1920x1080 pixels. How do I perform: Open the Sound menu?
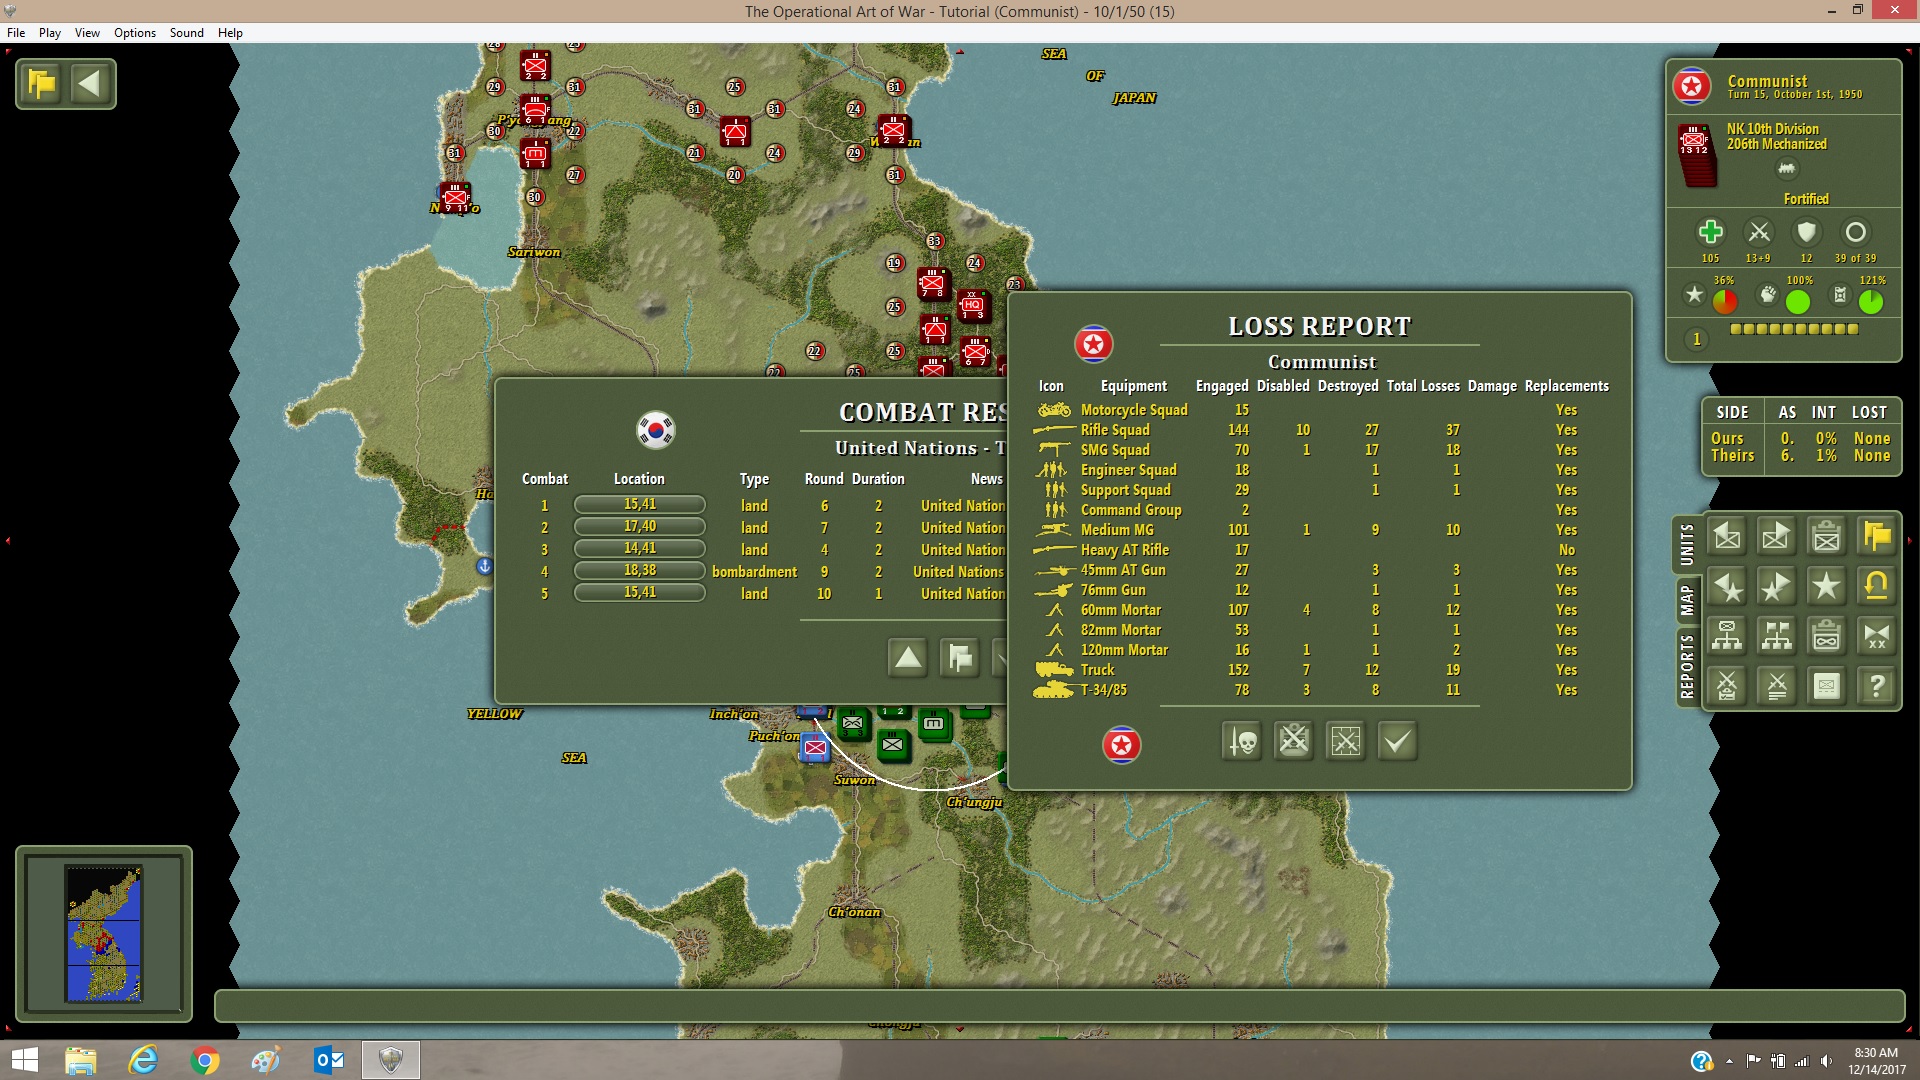187,32
